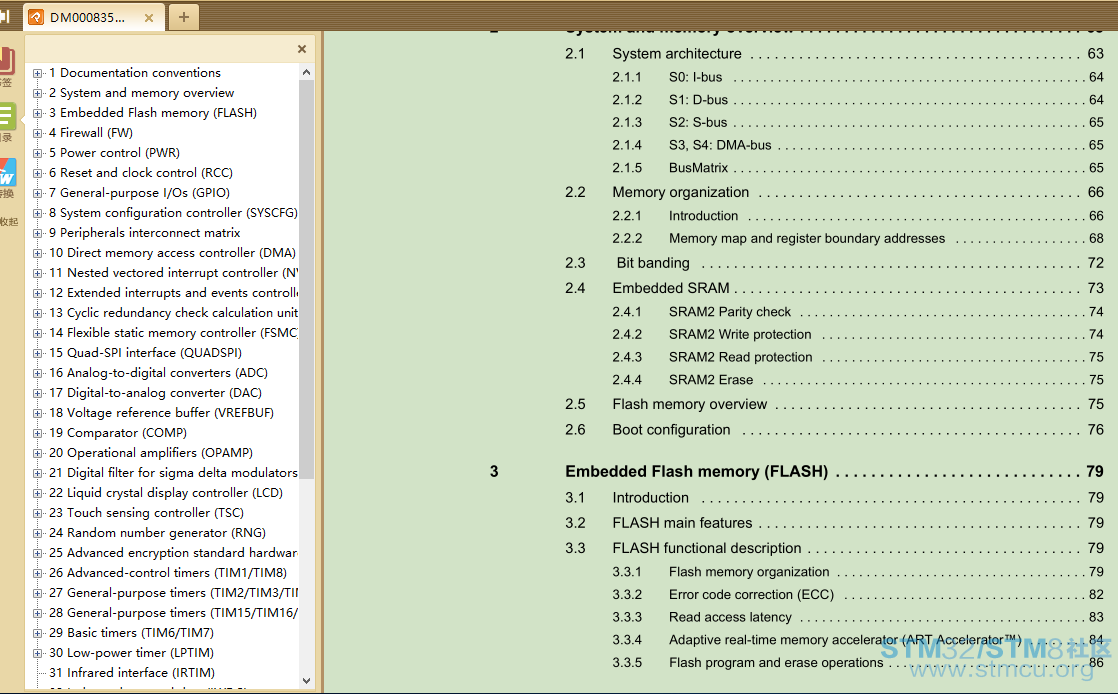Open bookmark 31 Infrared interface (IRTIM)

coord(132,672)
